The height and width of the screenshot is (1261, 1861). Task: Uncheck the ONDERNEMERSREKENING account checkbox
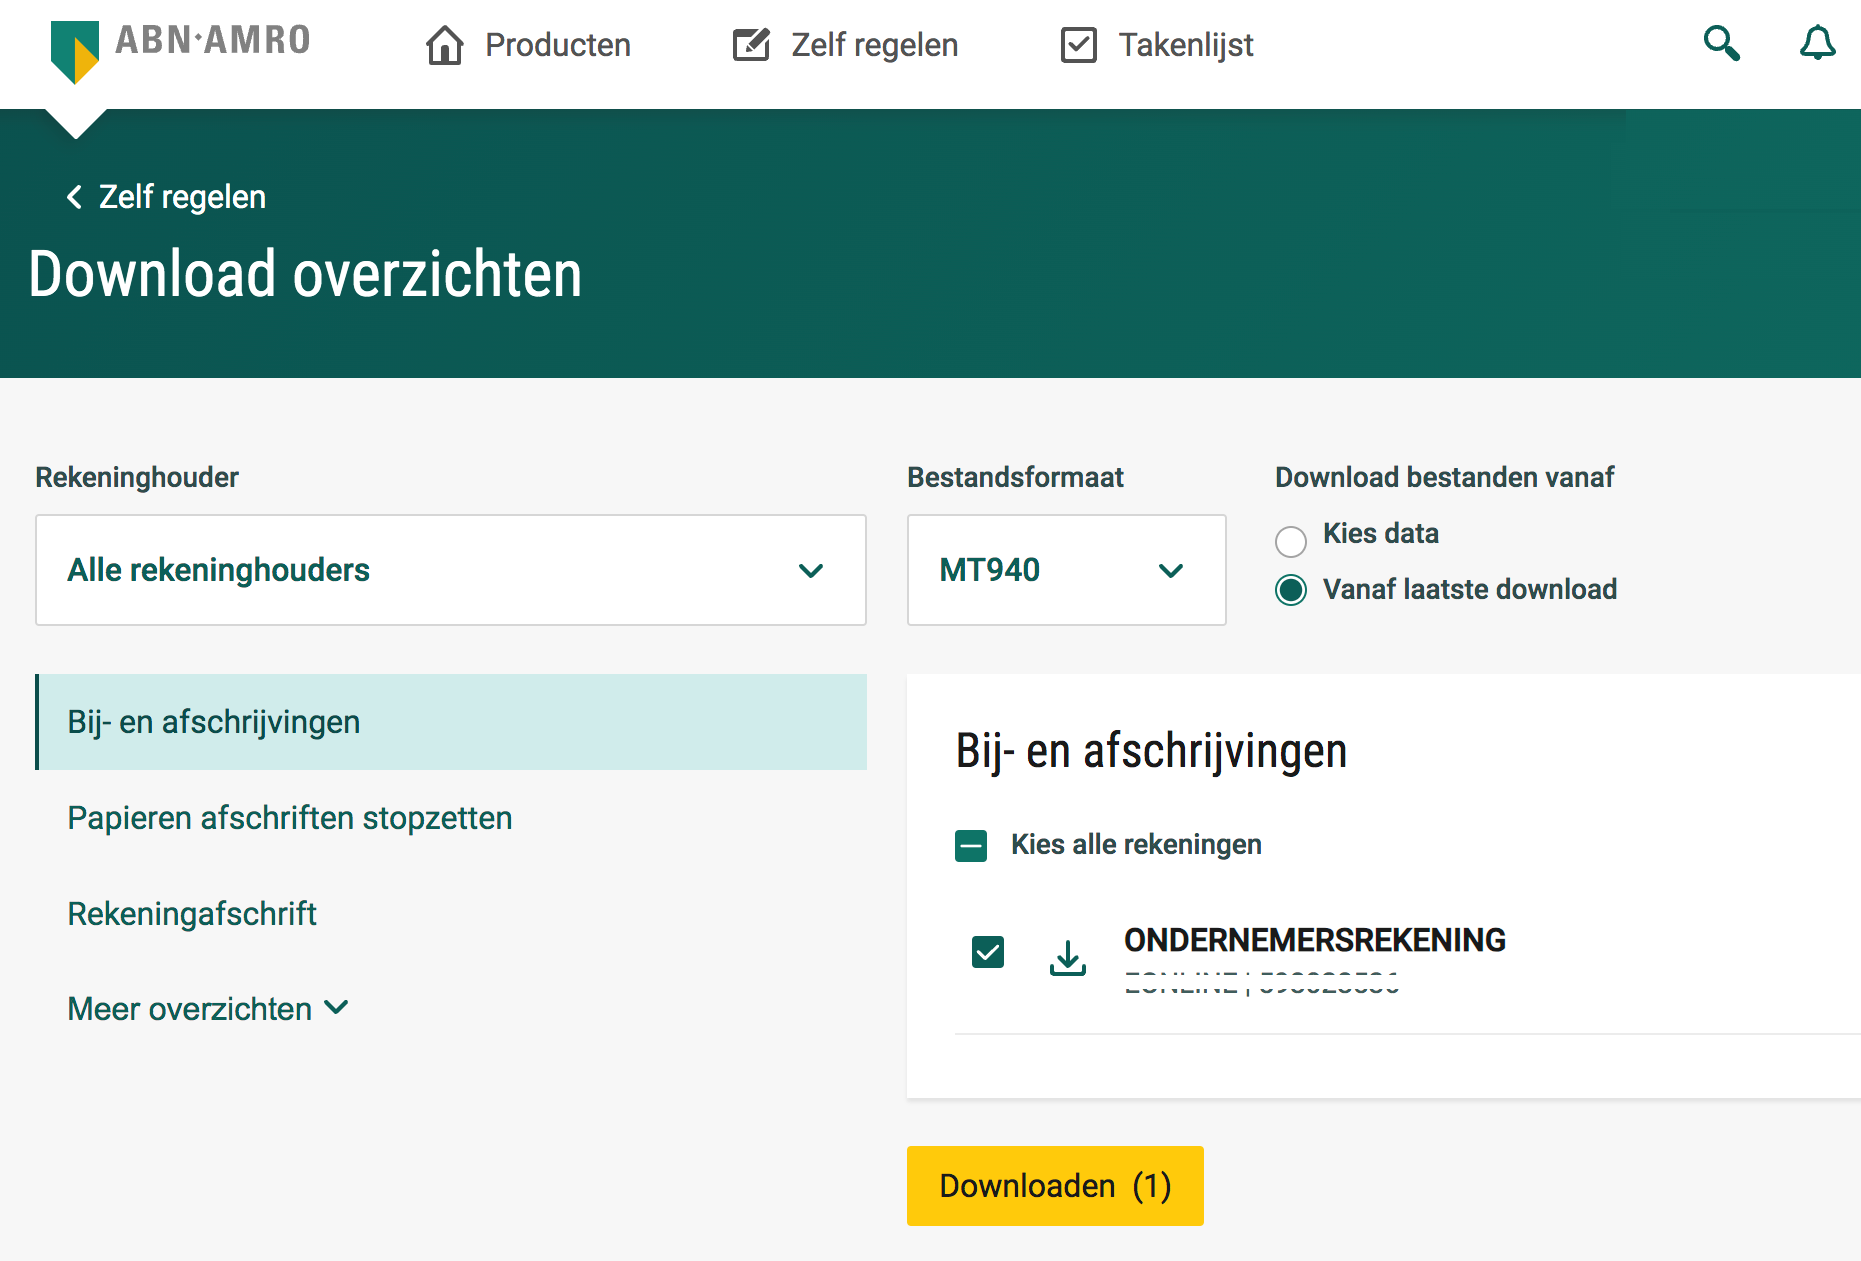coord(987,953)
